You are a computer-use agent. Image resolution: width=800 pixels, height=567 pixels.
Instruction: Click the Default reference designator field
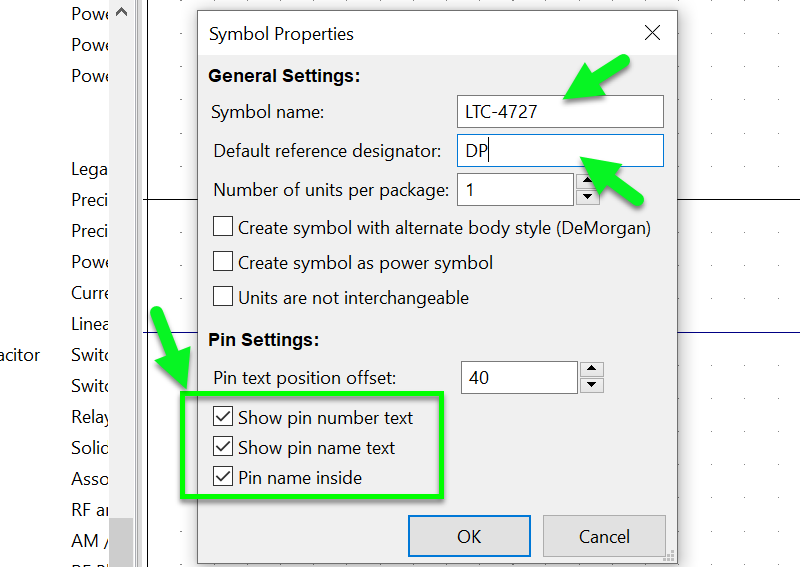(560, 151)
